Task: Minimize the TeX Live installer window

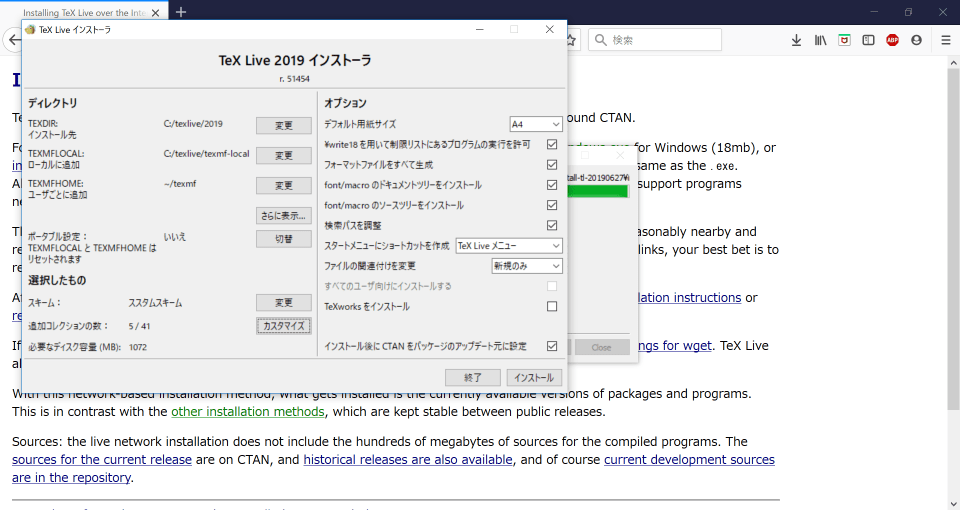Action: (x=480, y=29)
